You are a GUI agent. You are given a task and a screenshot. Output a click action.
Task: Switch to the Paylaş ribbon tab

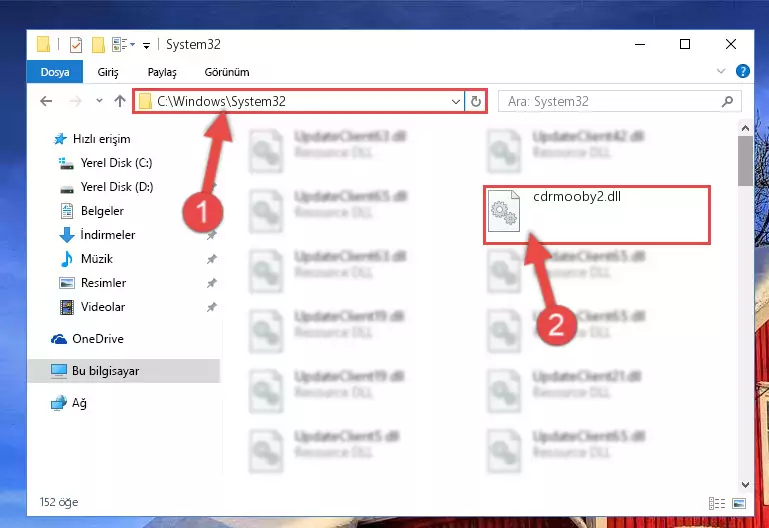[162, 72]
